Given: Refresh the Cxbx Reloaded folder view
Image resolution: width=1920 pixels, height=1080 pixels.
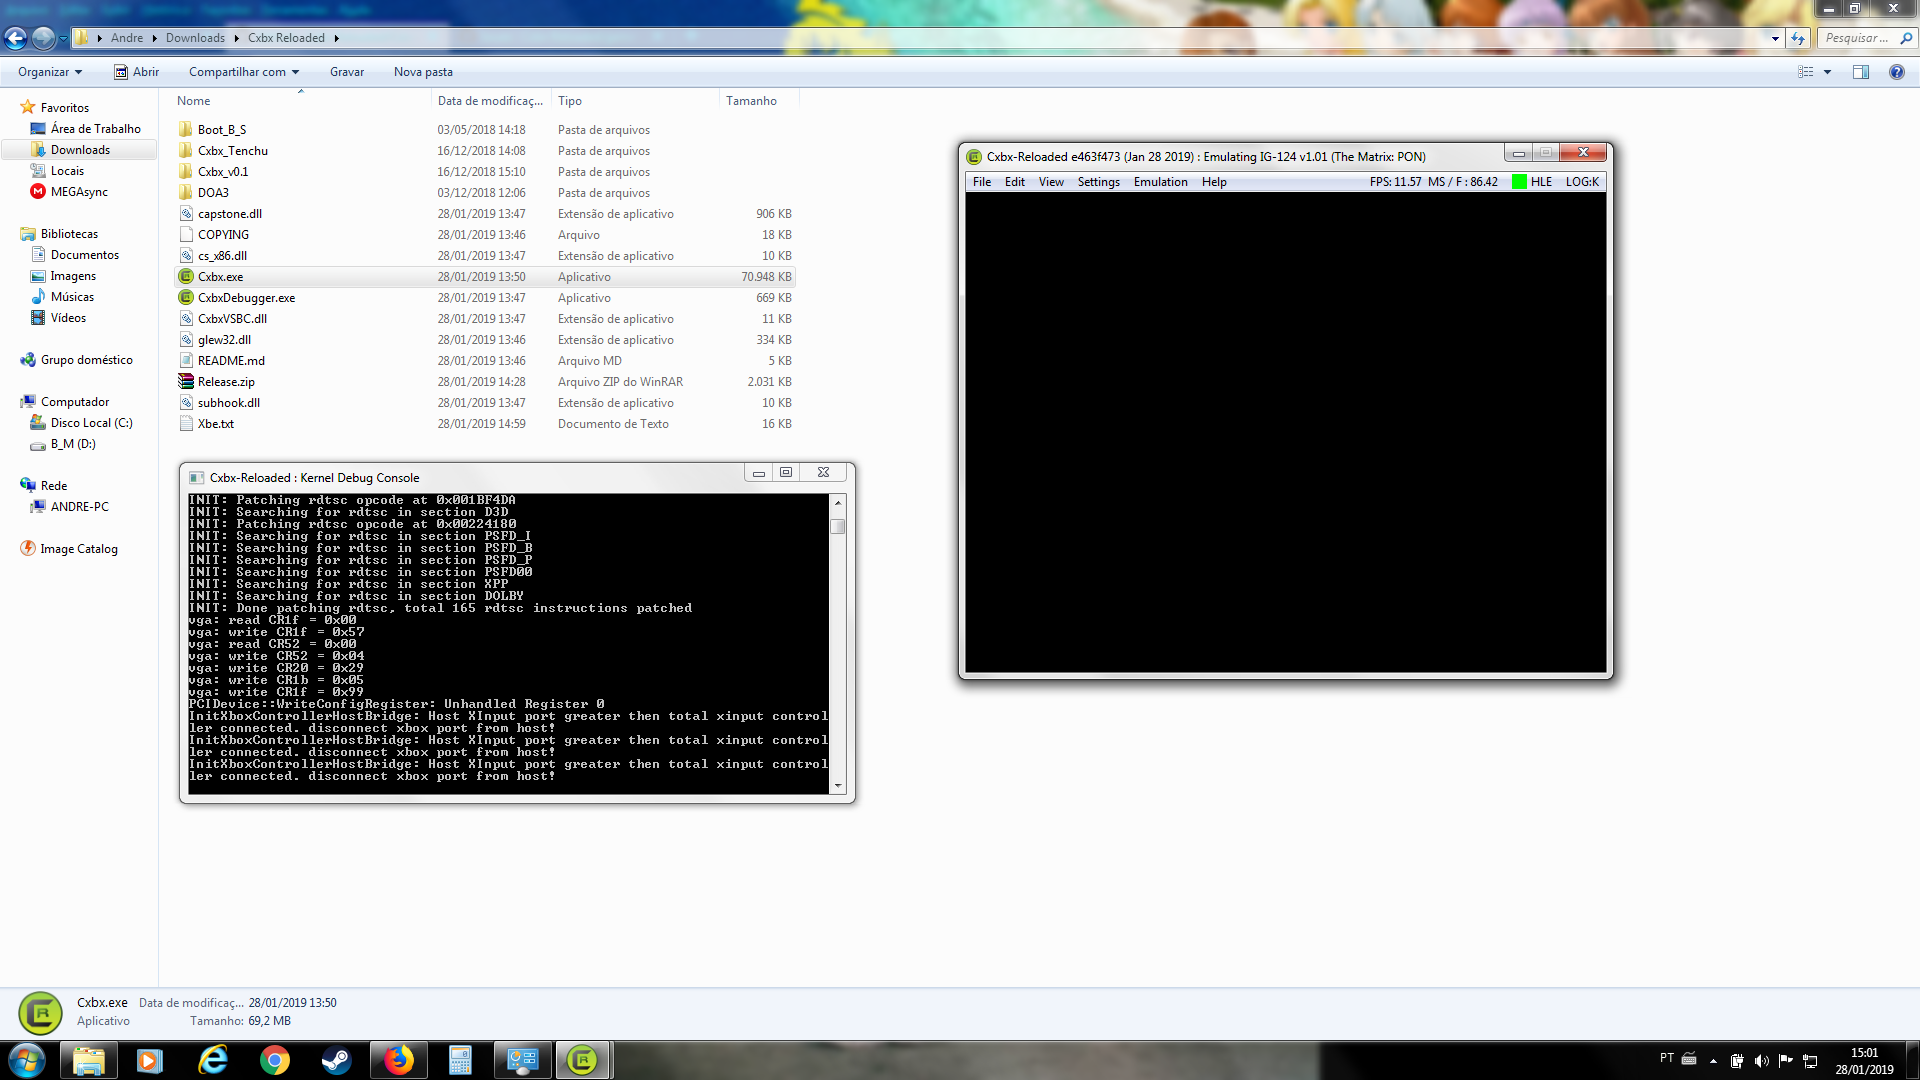Looking at the screenshot, I should pyautogui.click(x=1798, y=38).
